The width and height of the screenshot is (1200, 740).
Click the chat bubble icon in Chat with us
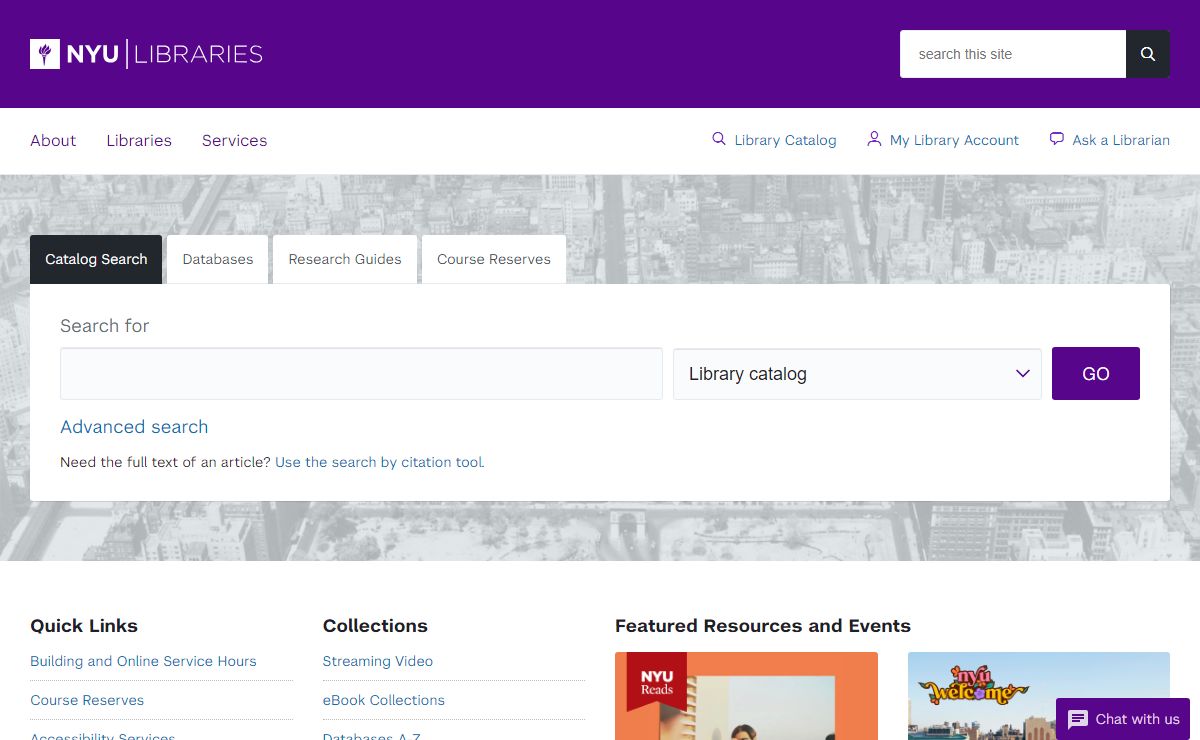[x=1078, y=719]
